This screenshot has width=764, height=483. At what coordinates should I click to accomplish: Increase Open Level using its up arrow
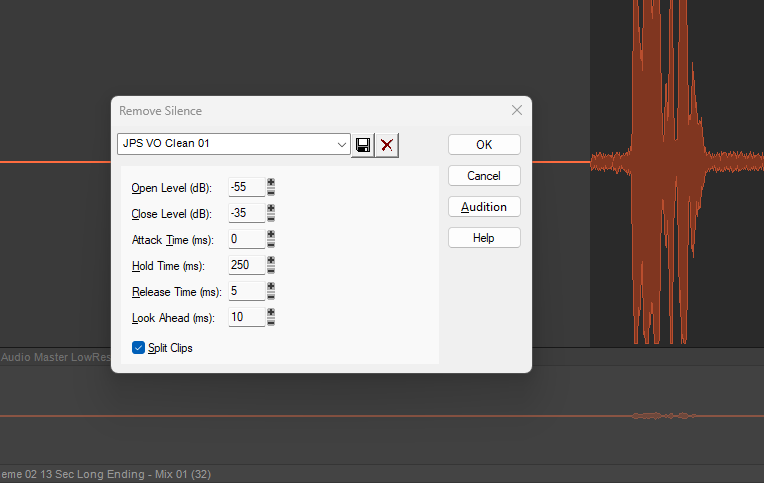click(271, 183)
